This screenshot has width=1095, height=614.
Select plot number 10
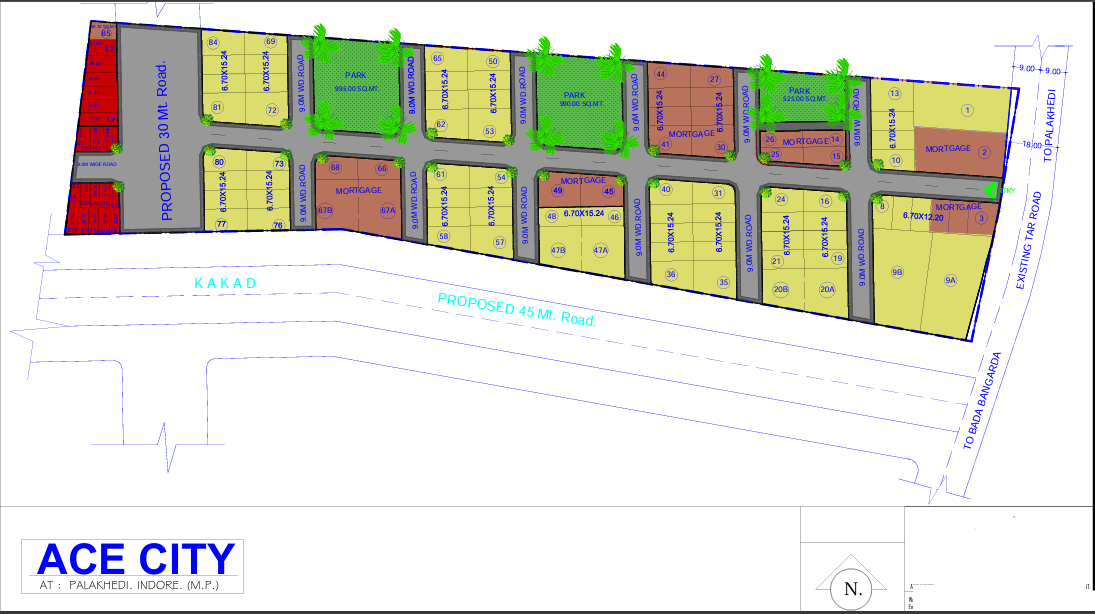(895, 160)
